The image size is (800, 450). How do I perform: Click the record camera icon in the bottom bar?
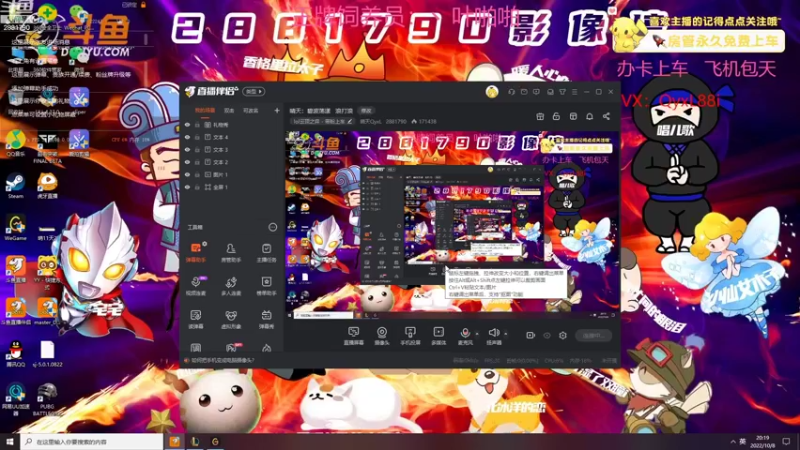pos(531,335)
